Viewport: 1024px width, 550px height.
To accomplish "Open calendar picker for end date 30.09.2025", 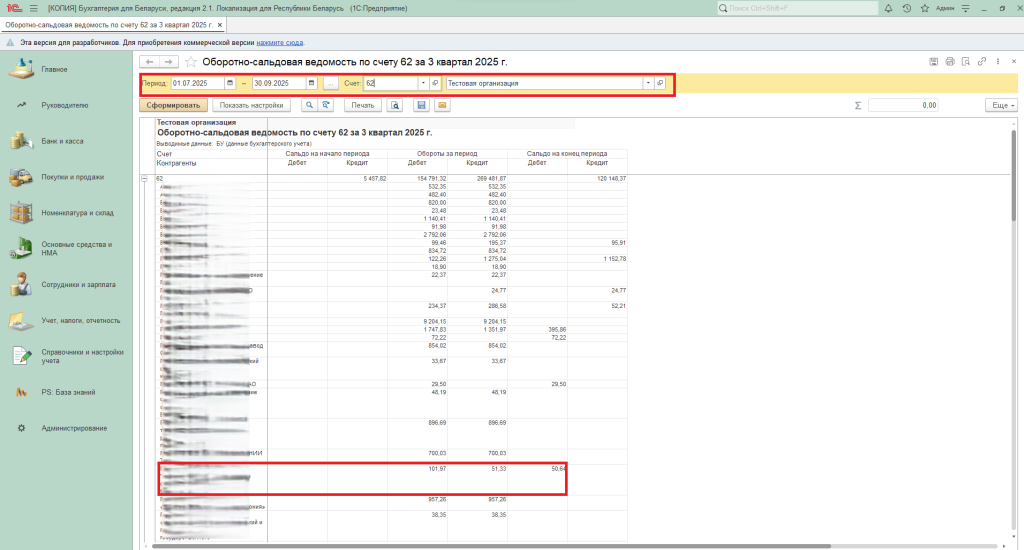I will pyautogui.click(x=312, y=83).
